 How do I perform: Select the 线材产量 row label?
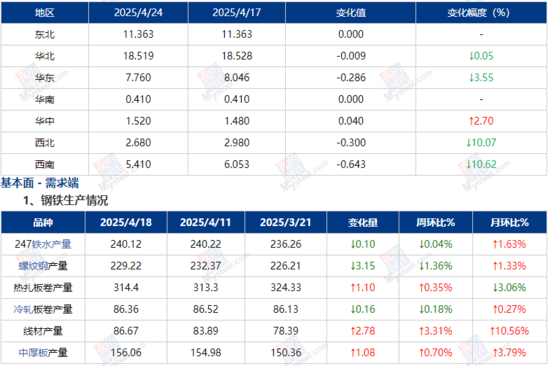[x=43, y=331]
